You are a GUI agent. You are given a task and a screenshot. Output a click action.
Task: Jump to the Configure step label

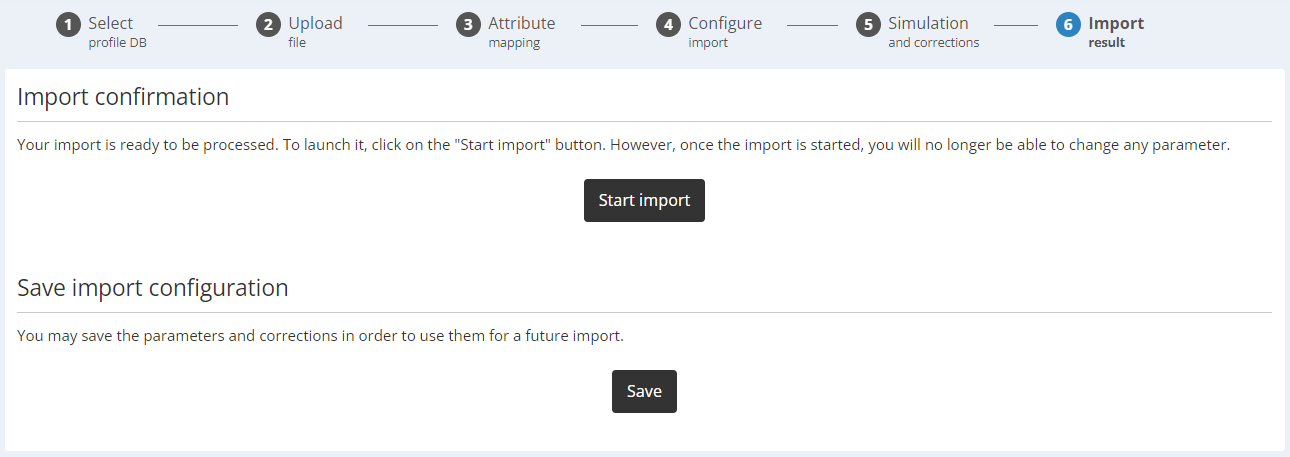(x=725, y=23)
